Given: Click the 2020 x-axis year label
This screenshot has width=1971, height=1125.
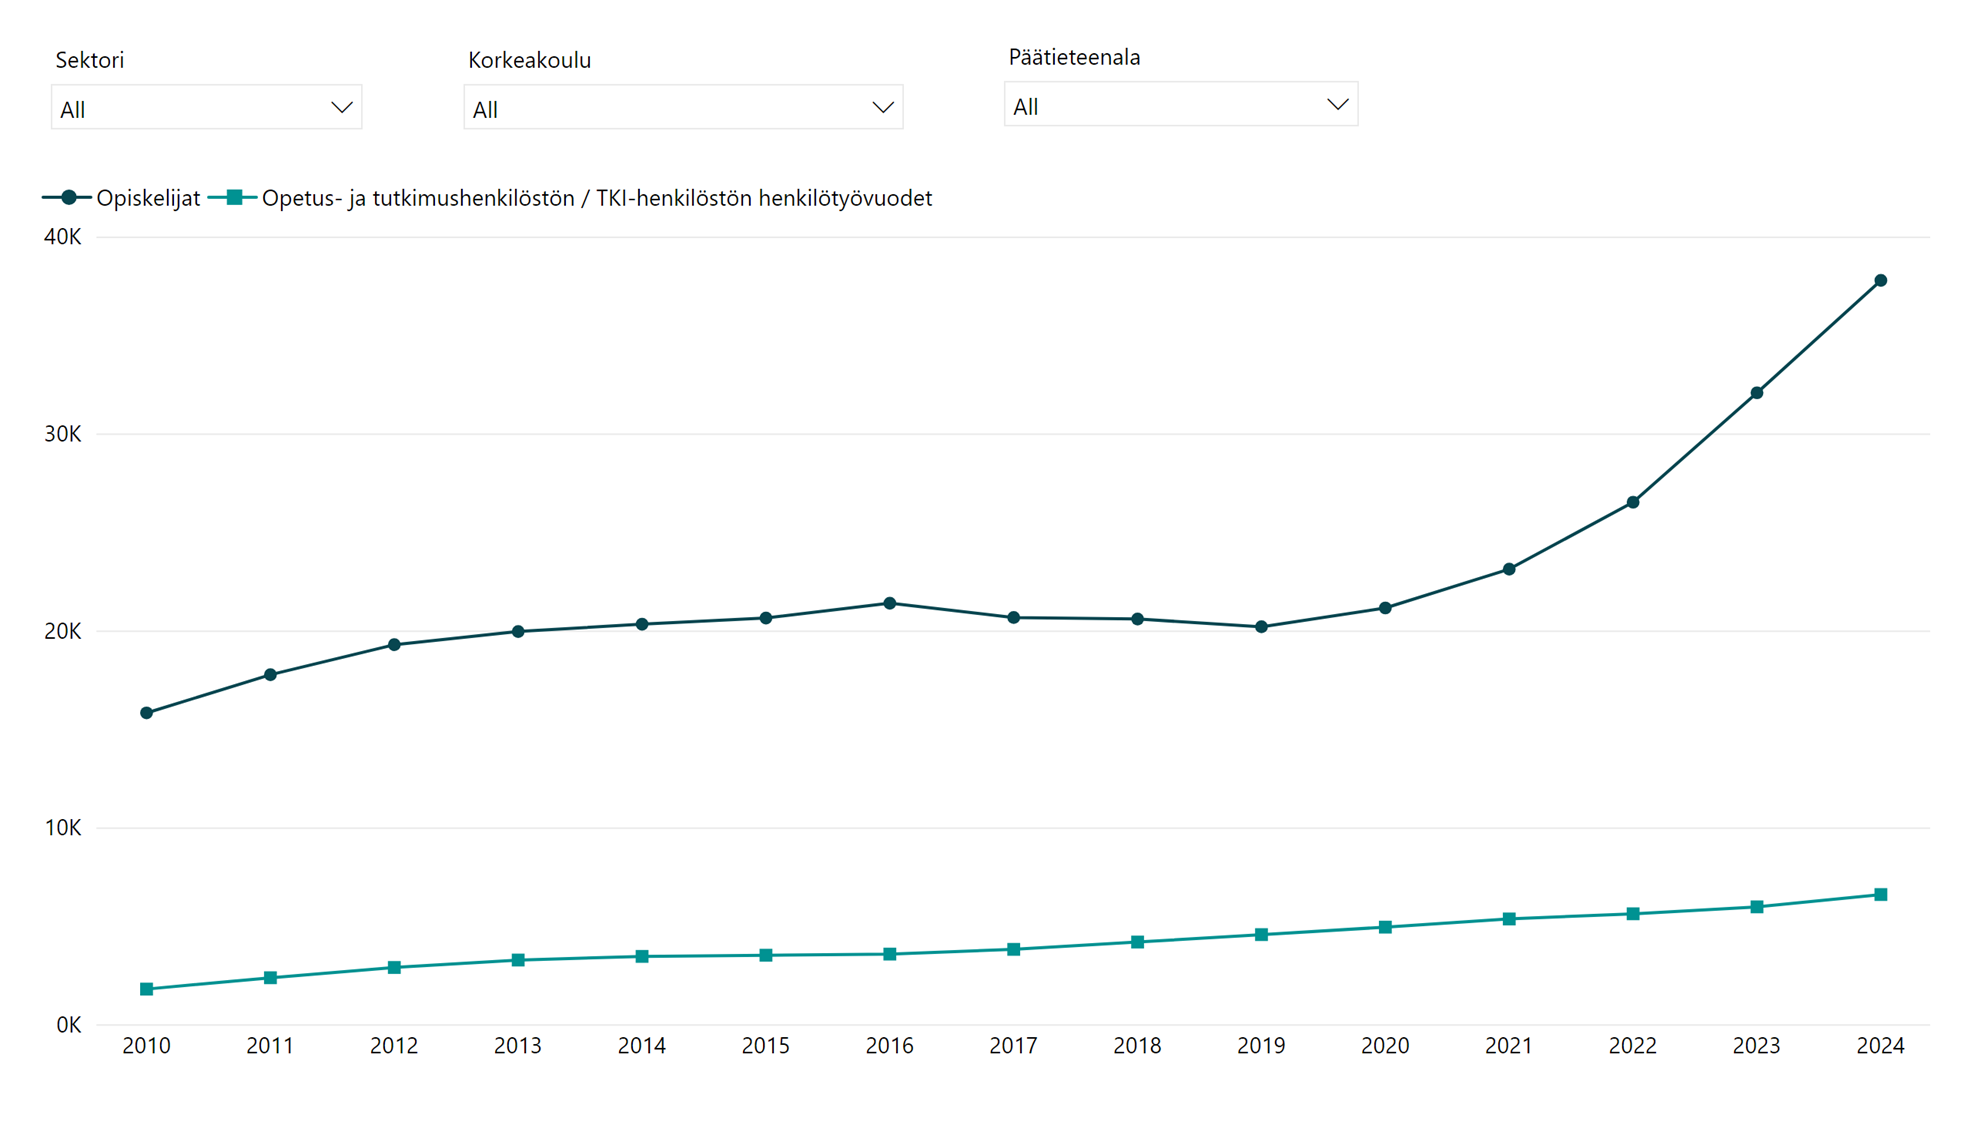Looking at the screenshot, I should (x=1385, y=1046).
